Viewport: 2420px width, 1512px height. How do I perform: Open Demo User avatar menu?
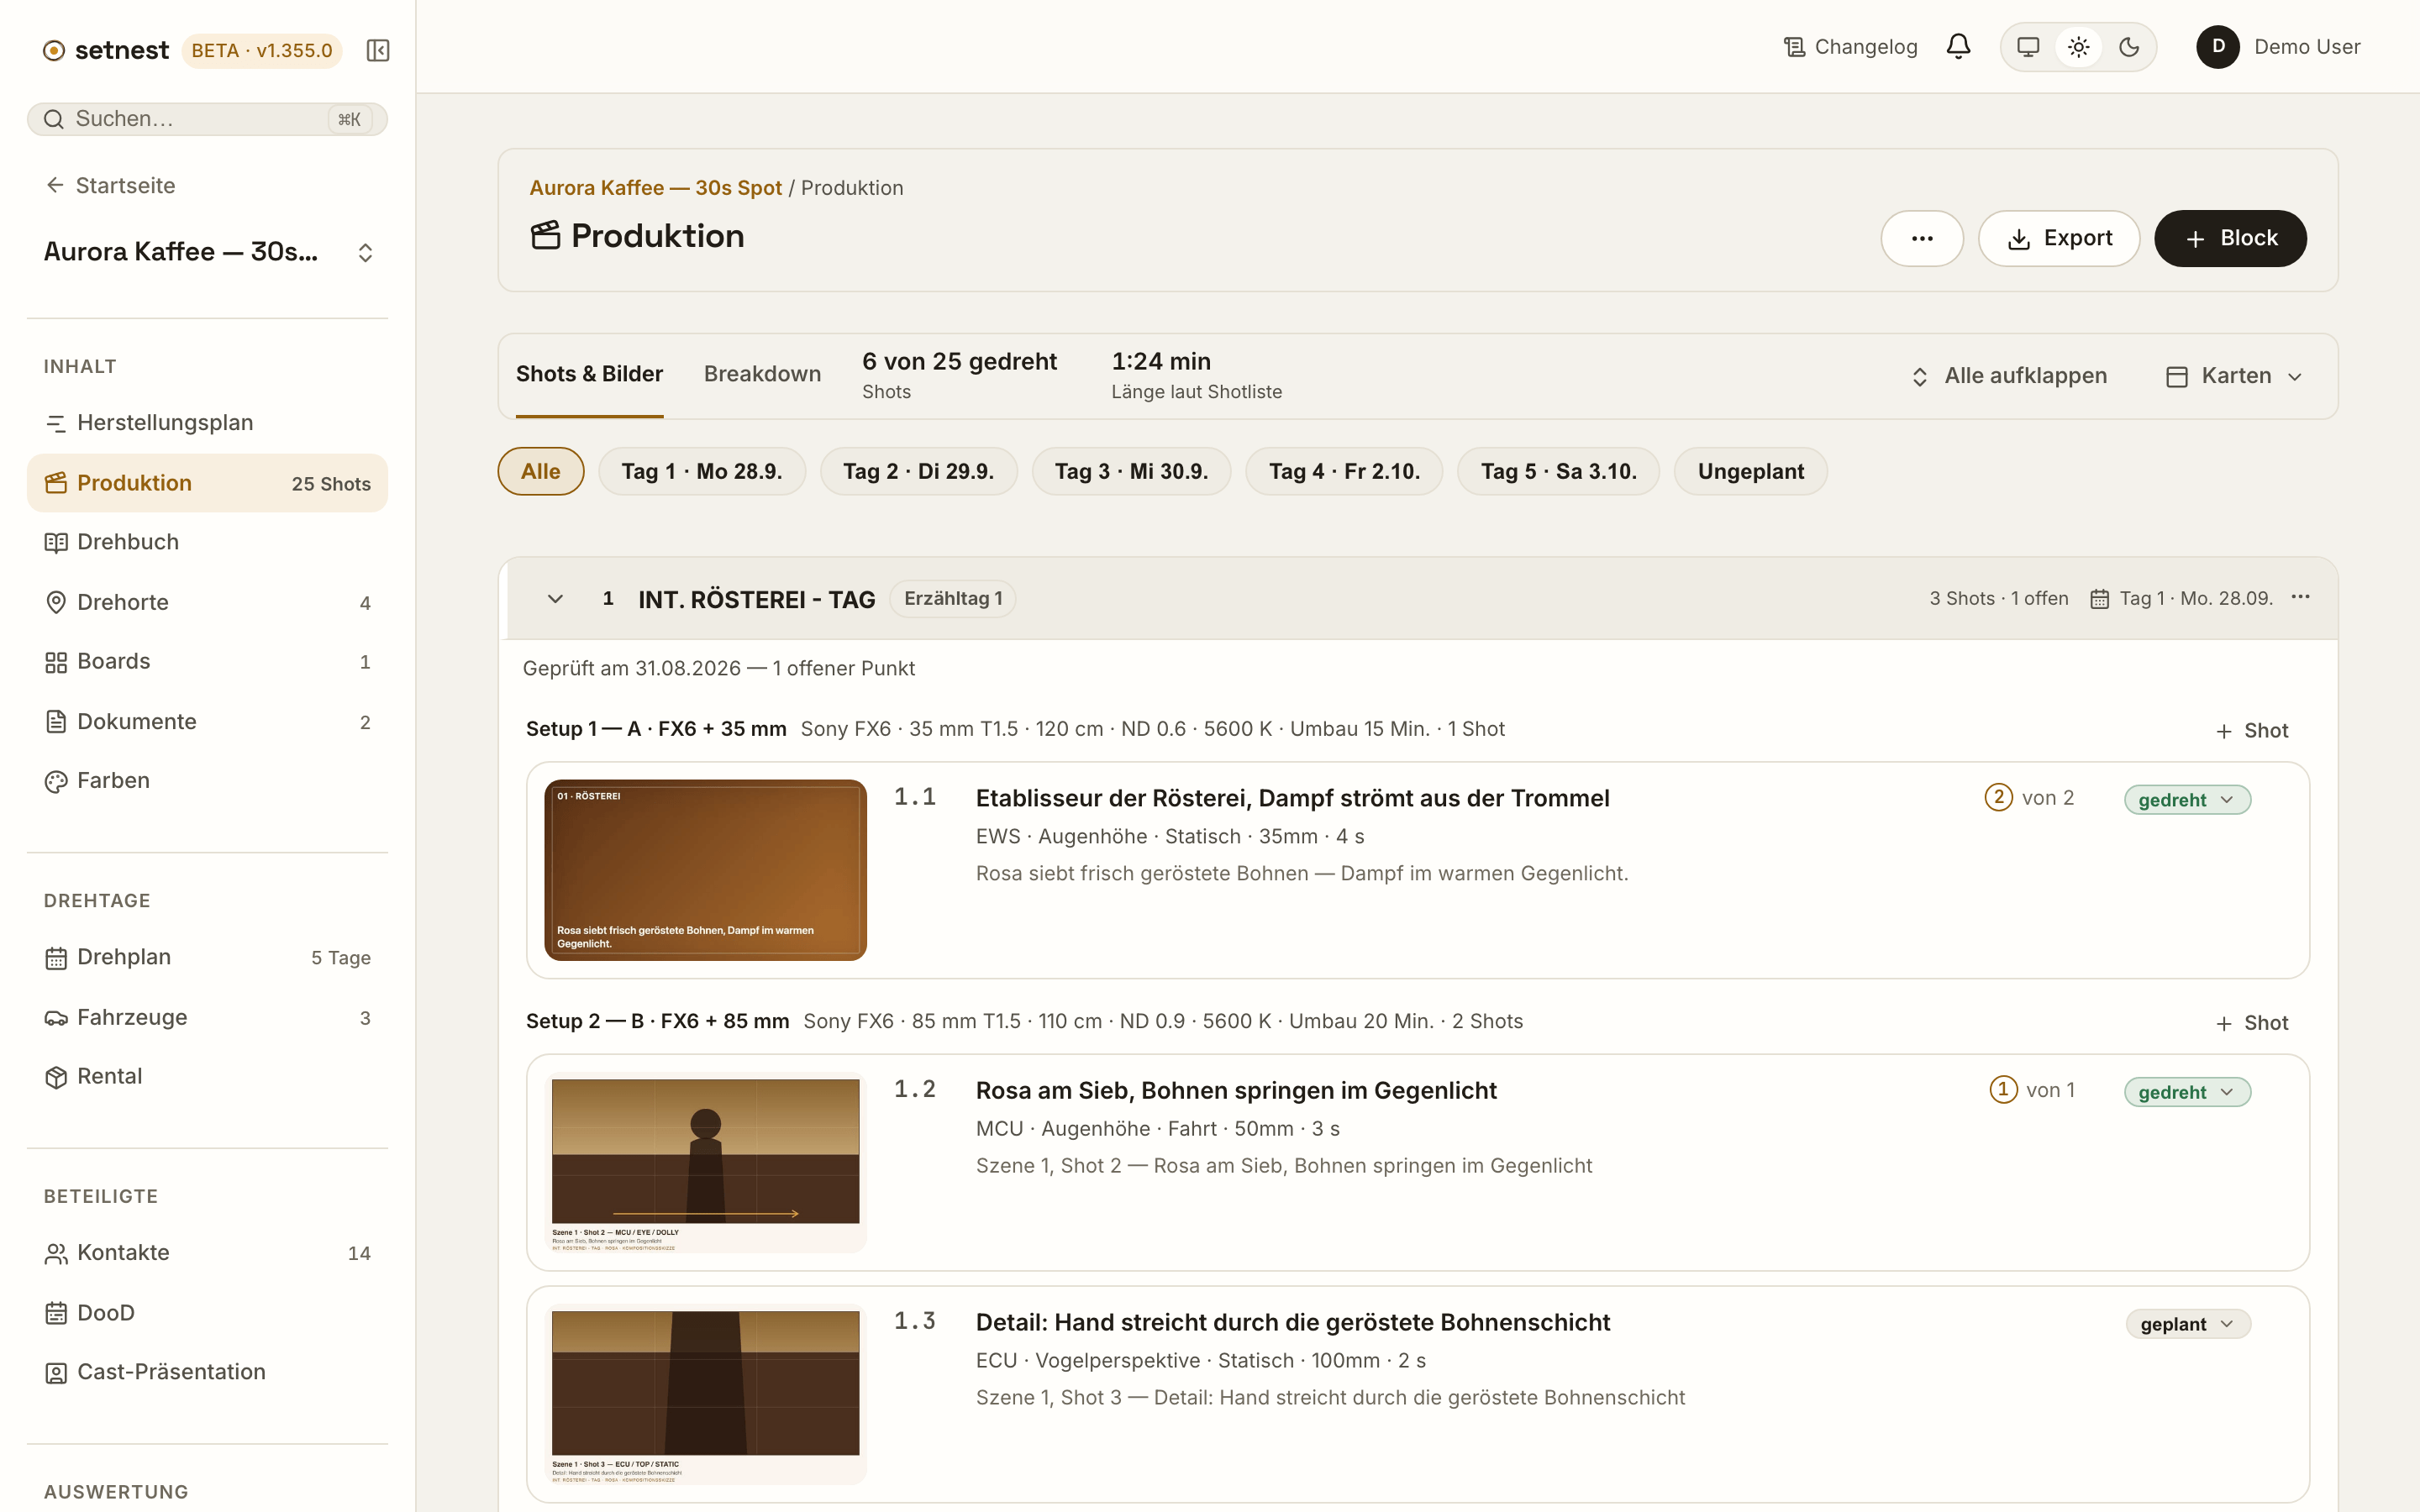click(2278, 47)
